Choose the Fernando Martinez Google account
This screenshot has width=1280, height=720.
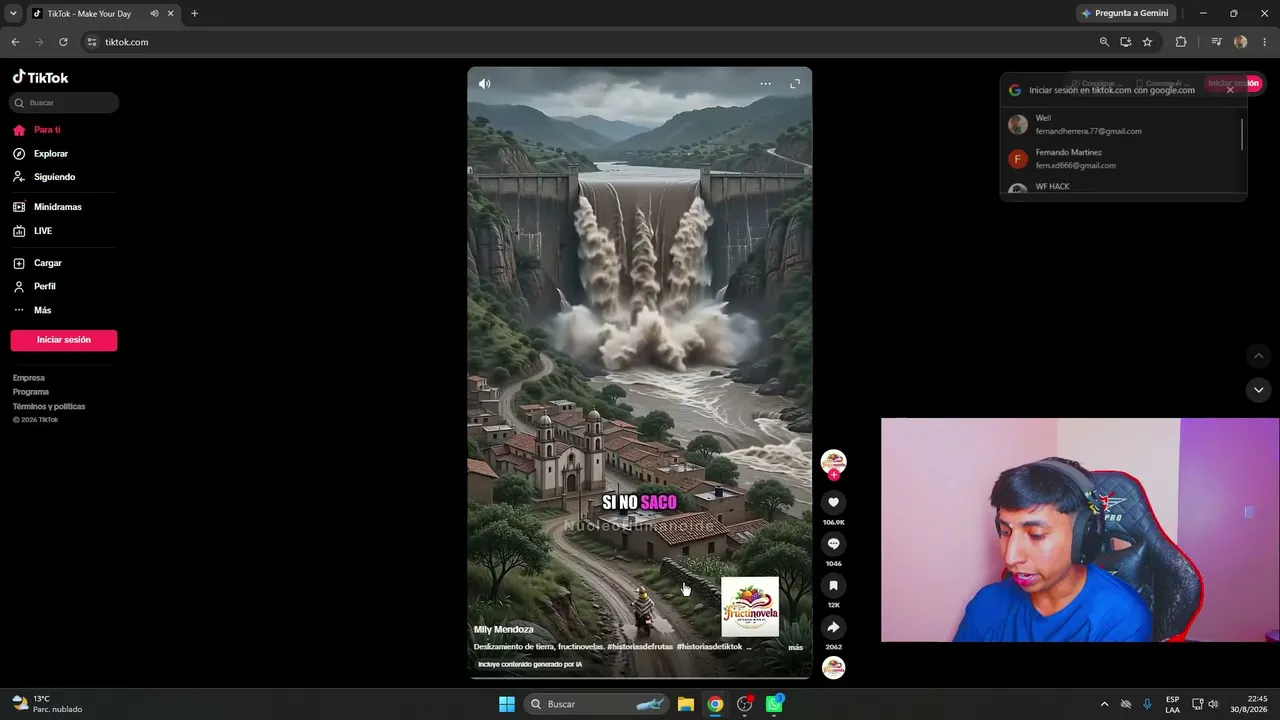pos(1120,159)
